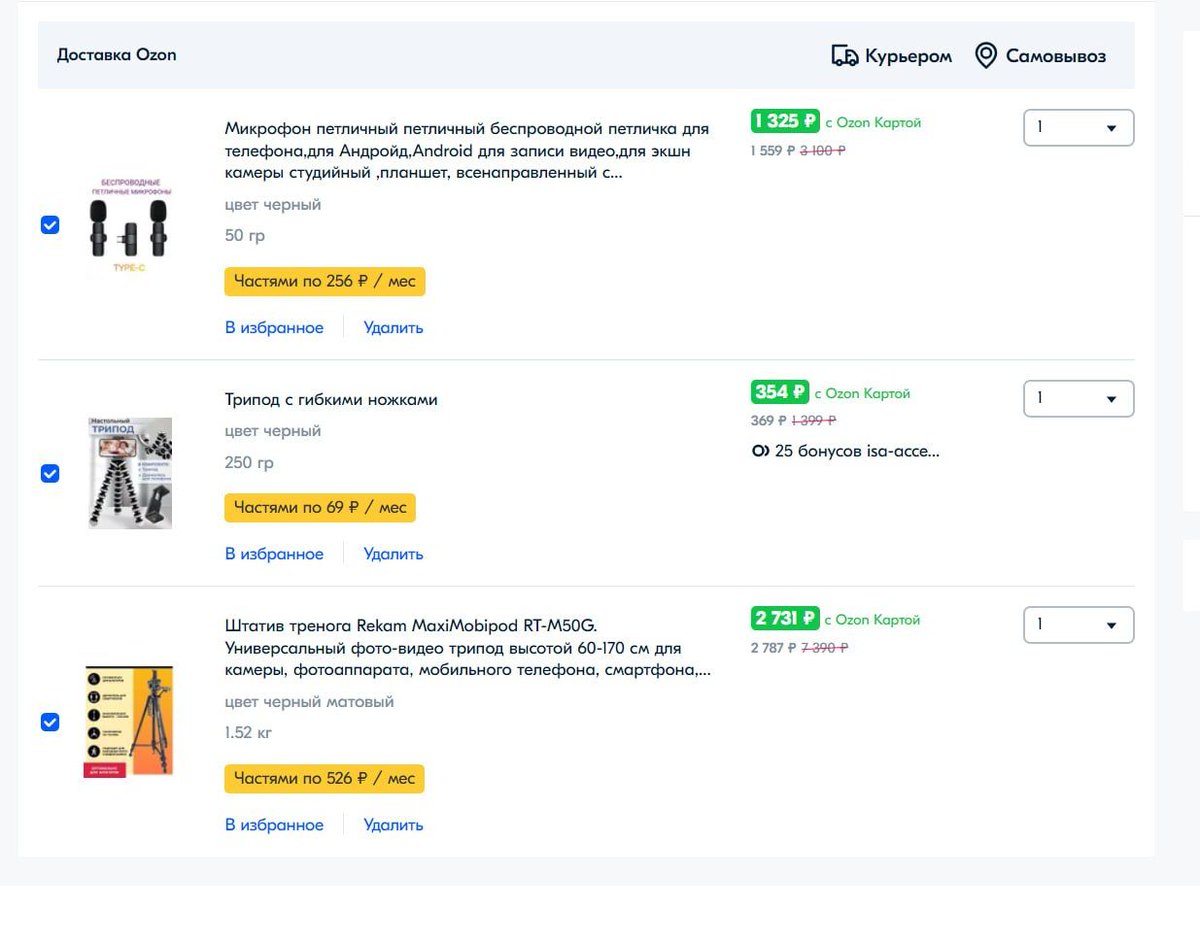Open the Rekam tripod product thumbnail
The width and height of the screenshot is (1200, 944).
tap(128, 722)
